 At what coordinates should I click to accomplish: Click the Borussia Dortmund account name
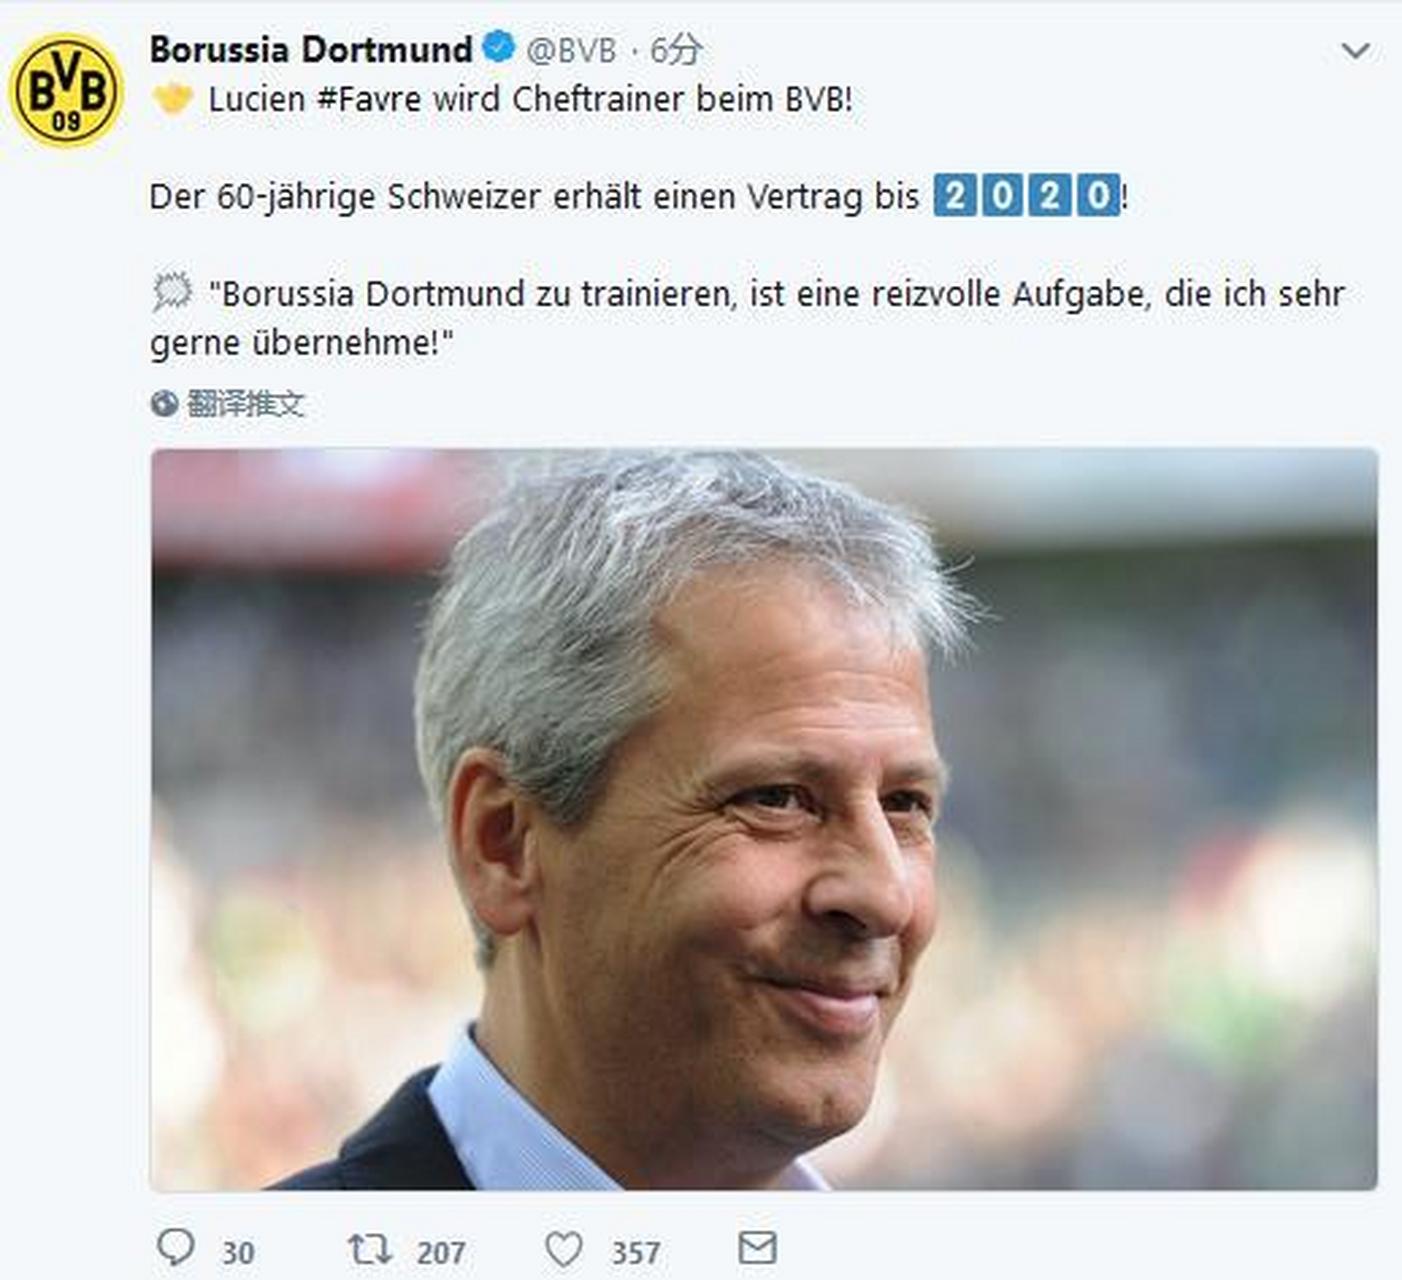[x=311, y=49]
